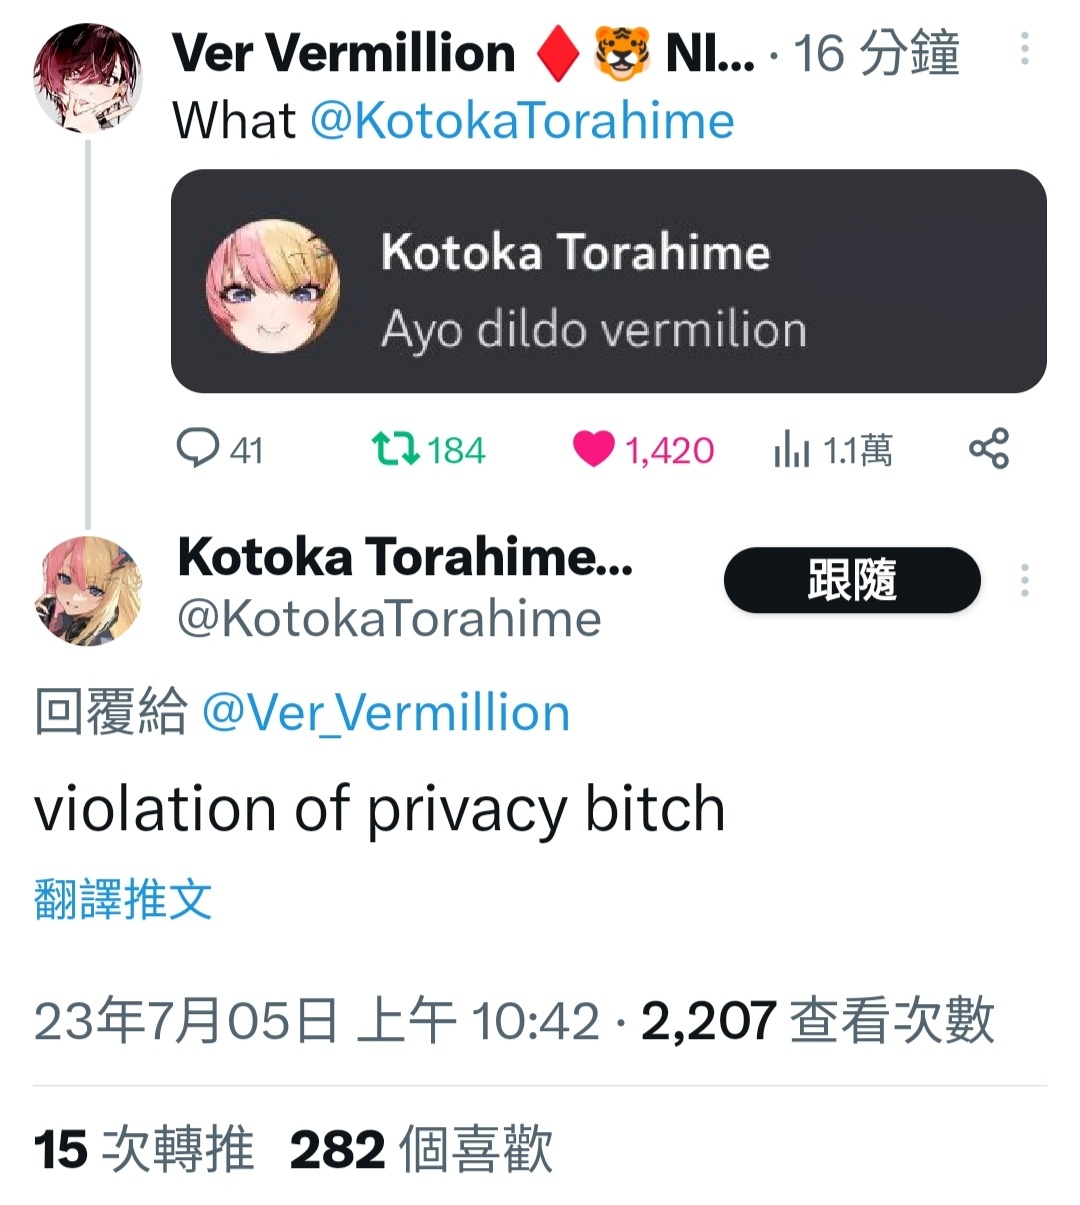Open the @KotokaTorahime handle under reply name

tap(389, 619)
